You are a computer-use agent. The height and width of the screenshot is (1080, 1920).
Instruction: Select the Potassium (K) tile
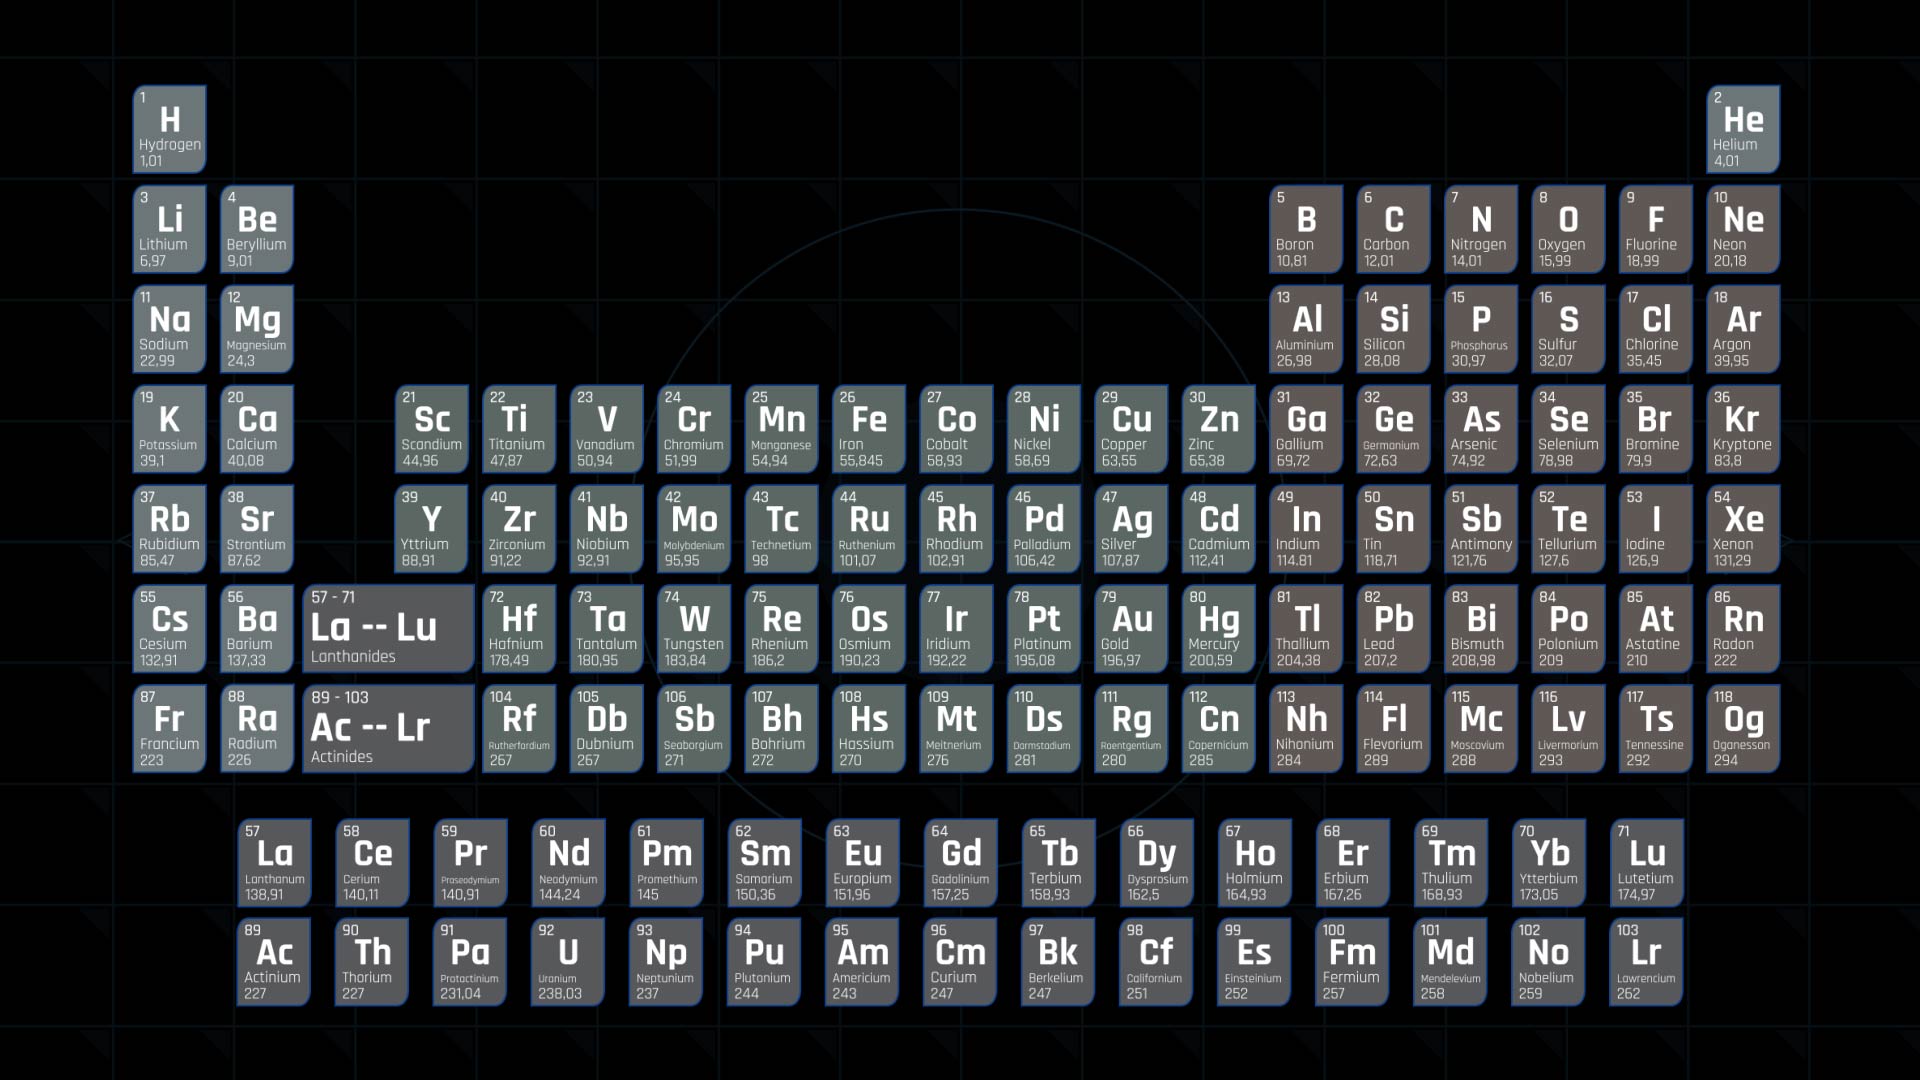click(x=170, y=429)
